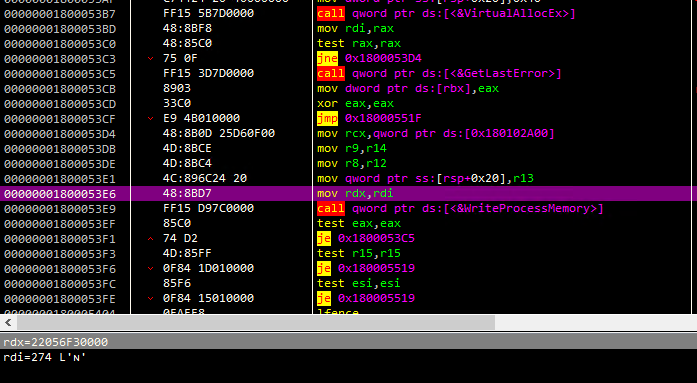Click the horizontal scrollbar thumb

[256, 322]
